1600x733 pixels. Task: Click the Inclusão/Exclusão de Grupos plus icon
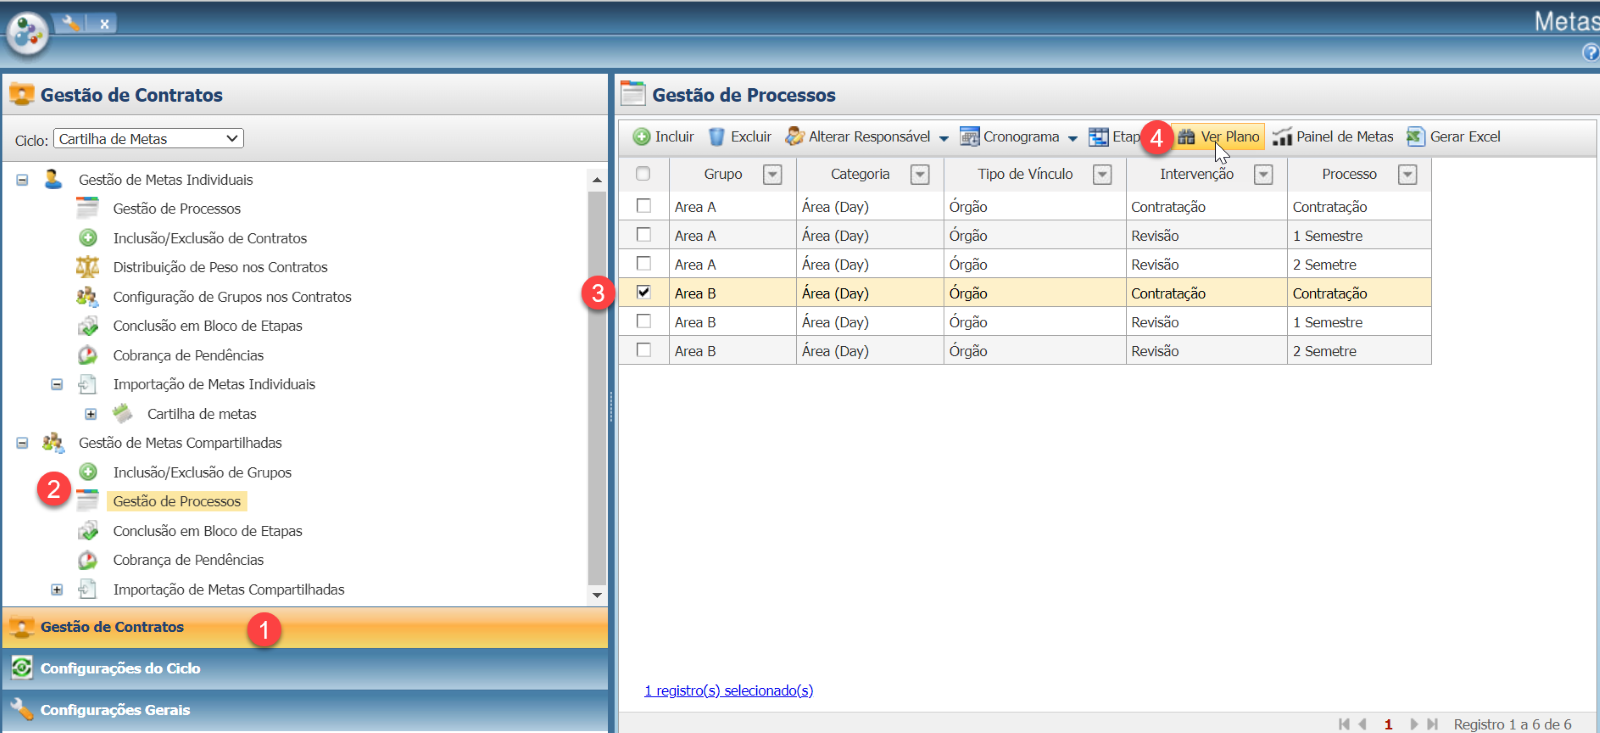click(88, 472)
